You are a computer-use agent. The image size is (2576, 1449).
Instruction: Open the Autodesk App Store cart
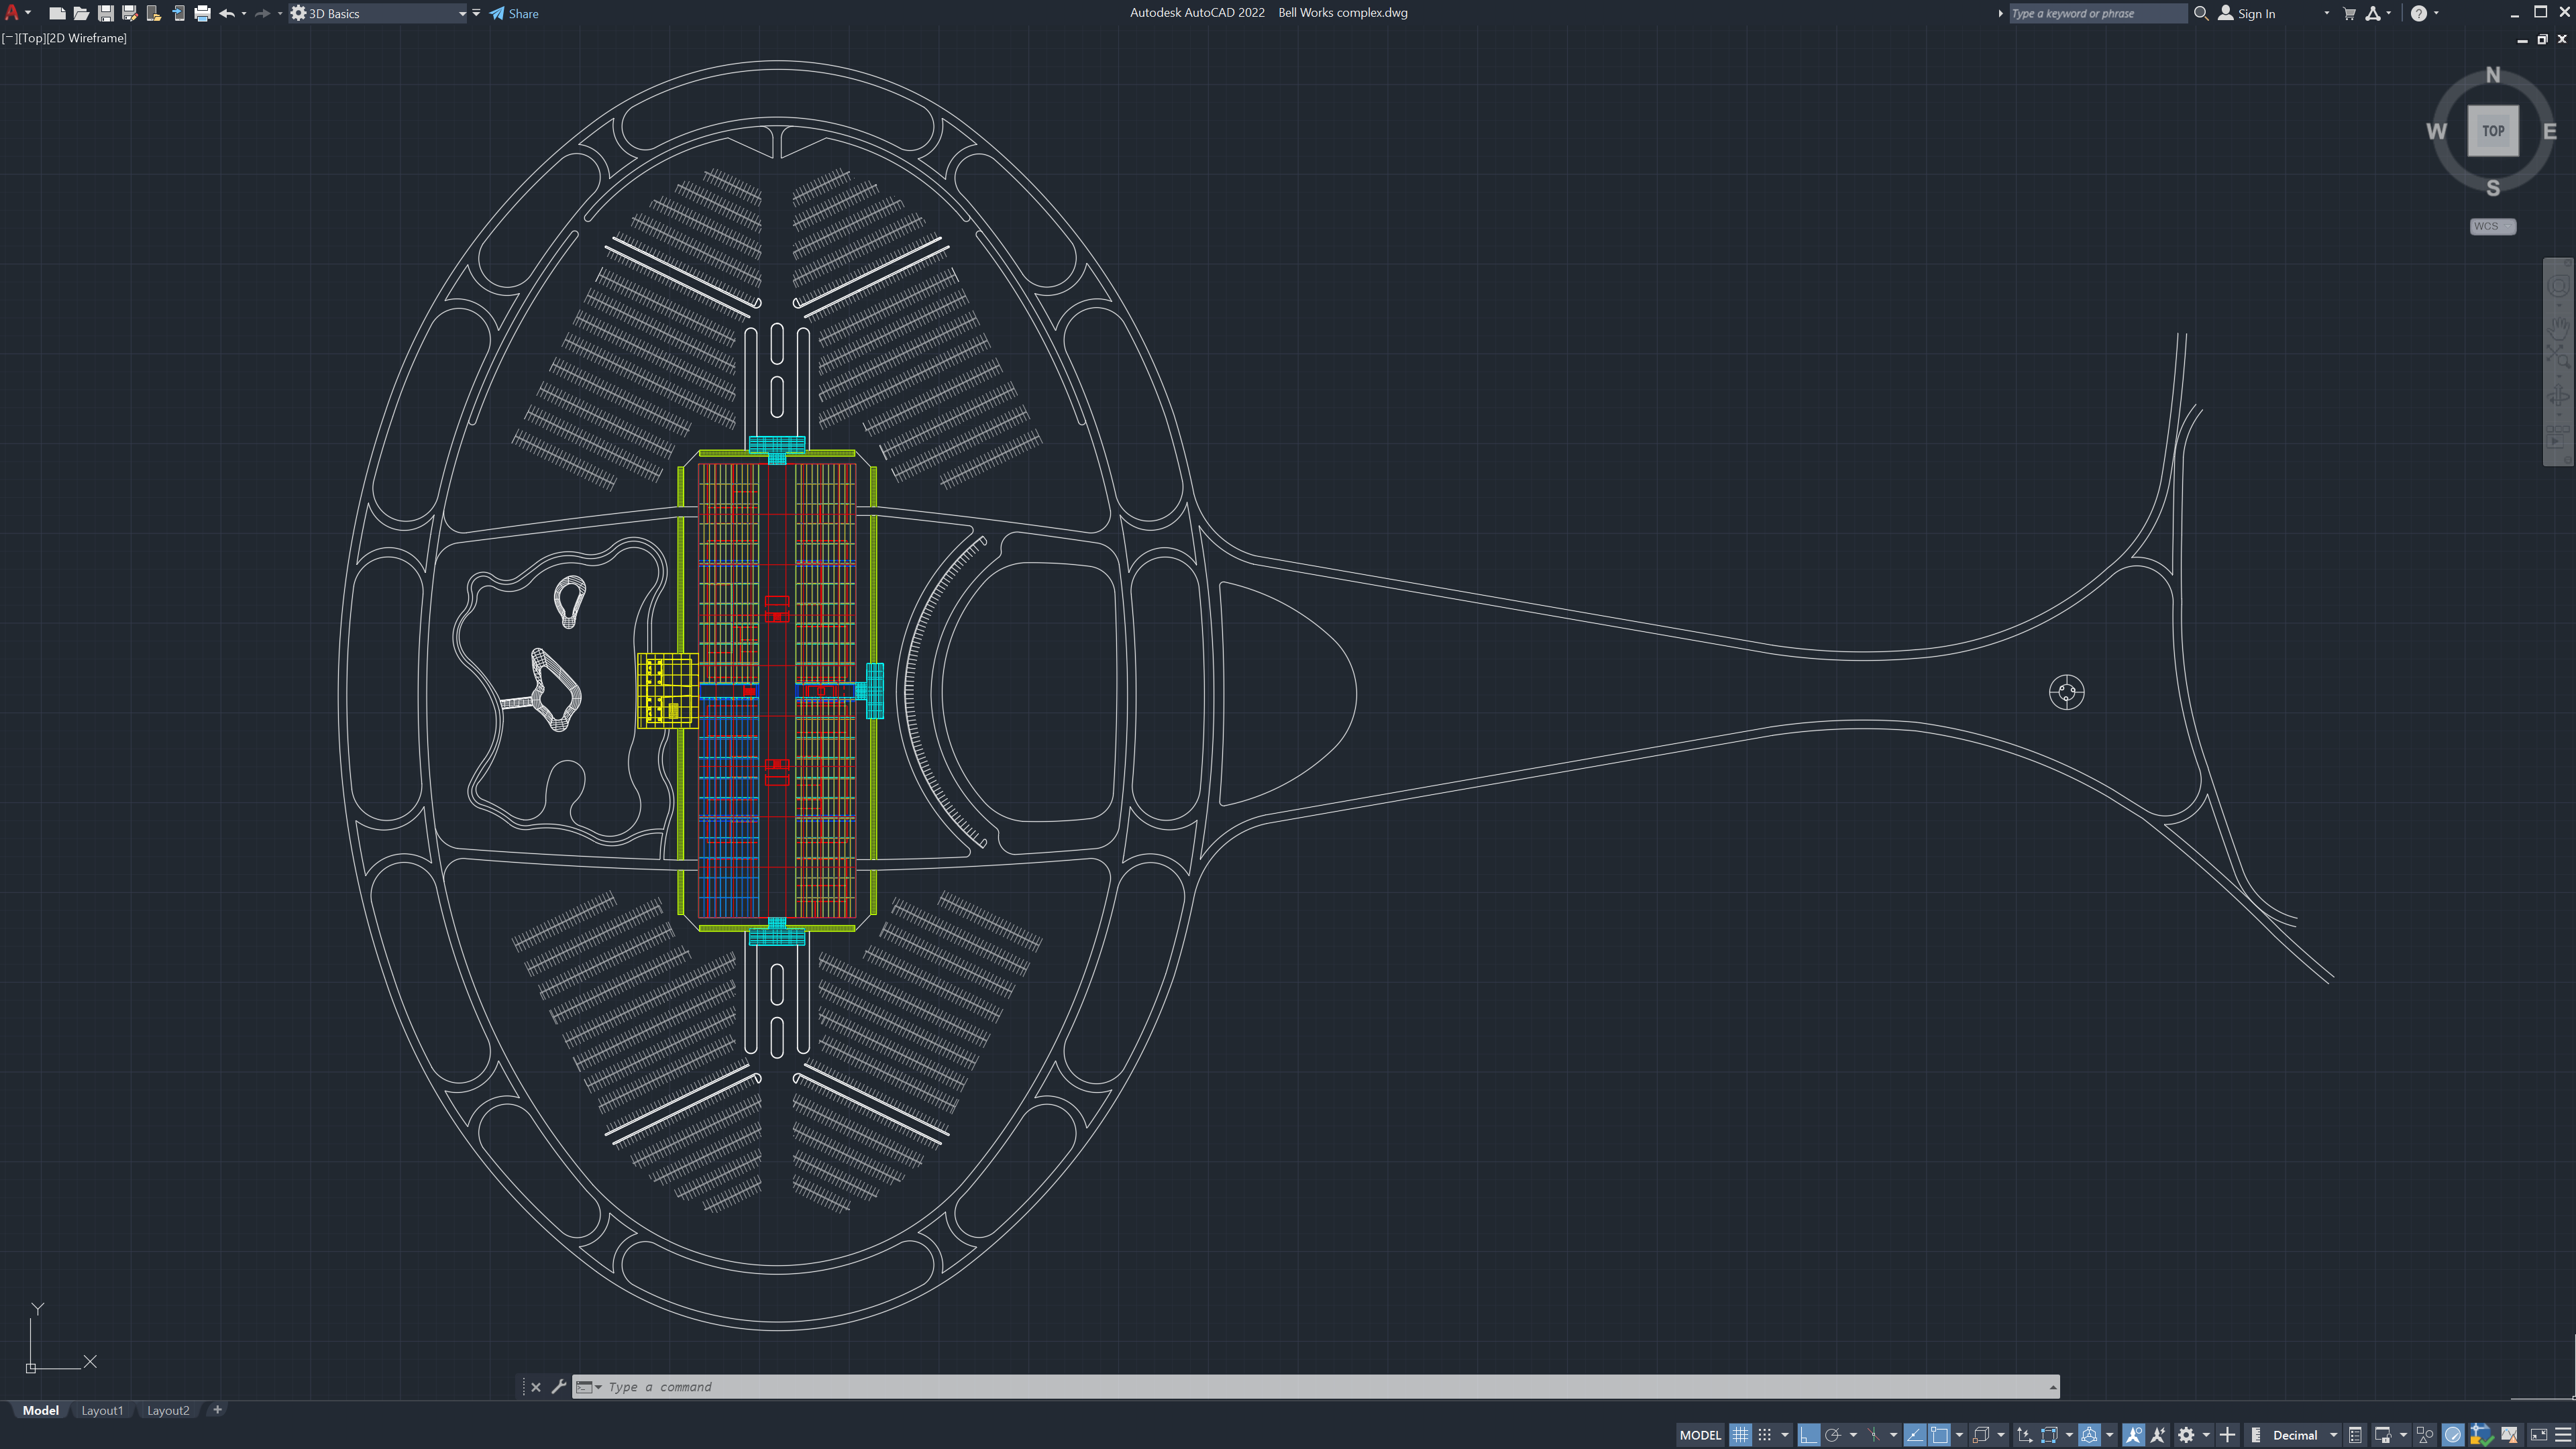[x=2350, y=13]
